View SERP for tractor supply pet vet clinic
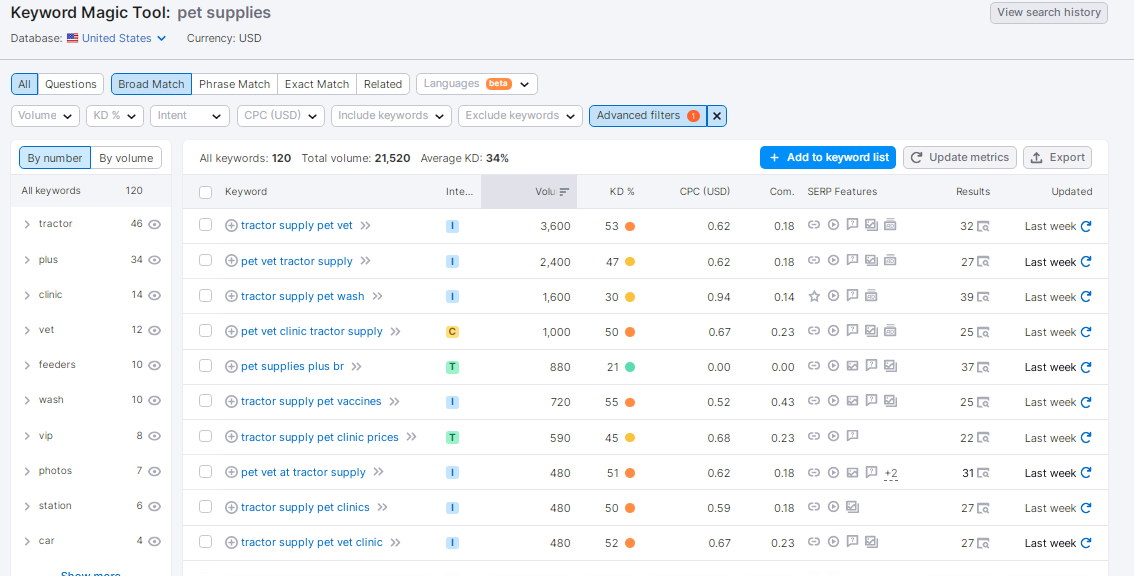The image size is (1134, 576). point(984,543)
